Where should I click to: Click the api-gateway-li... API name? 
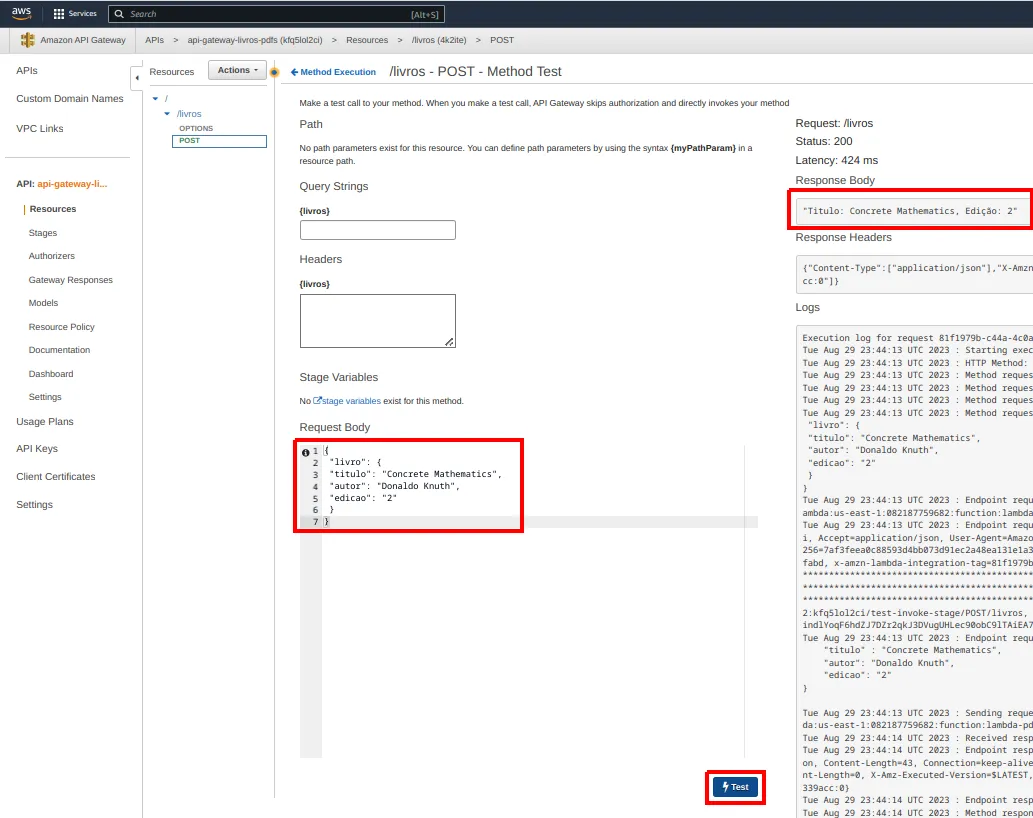click(72, 184)
